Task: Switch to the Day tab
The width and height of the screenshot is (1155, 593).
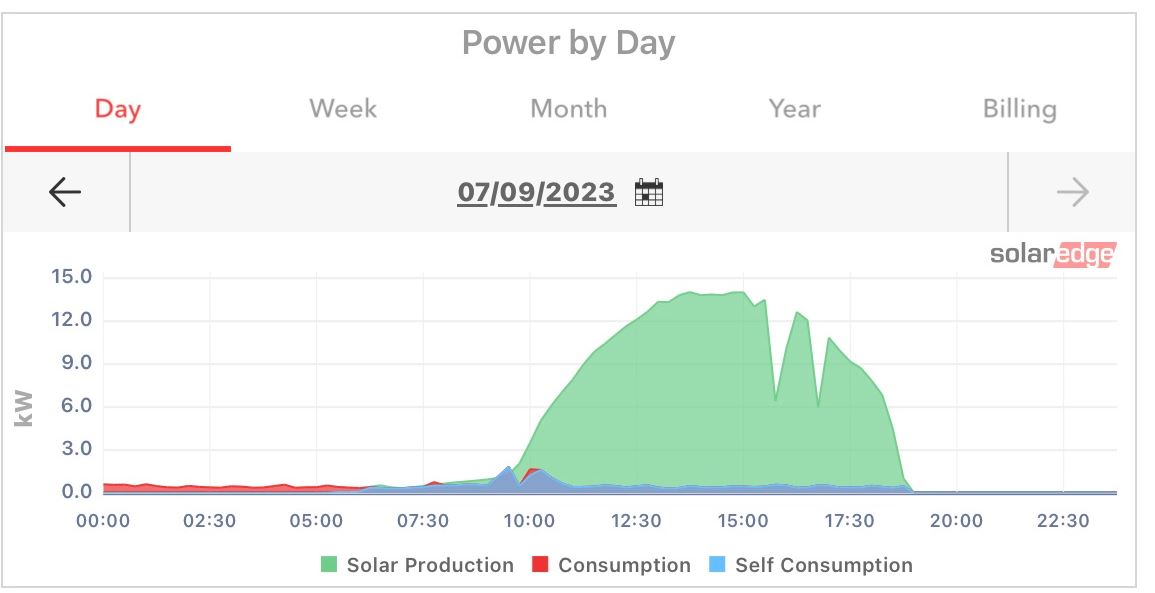Action: [117, 109]
